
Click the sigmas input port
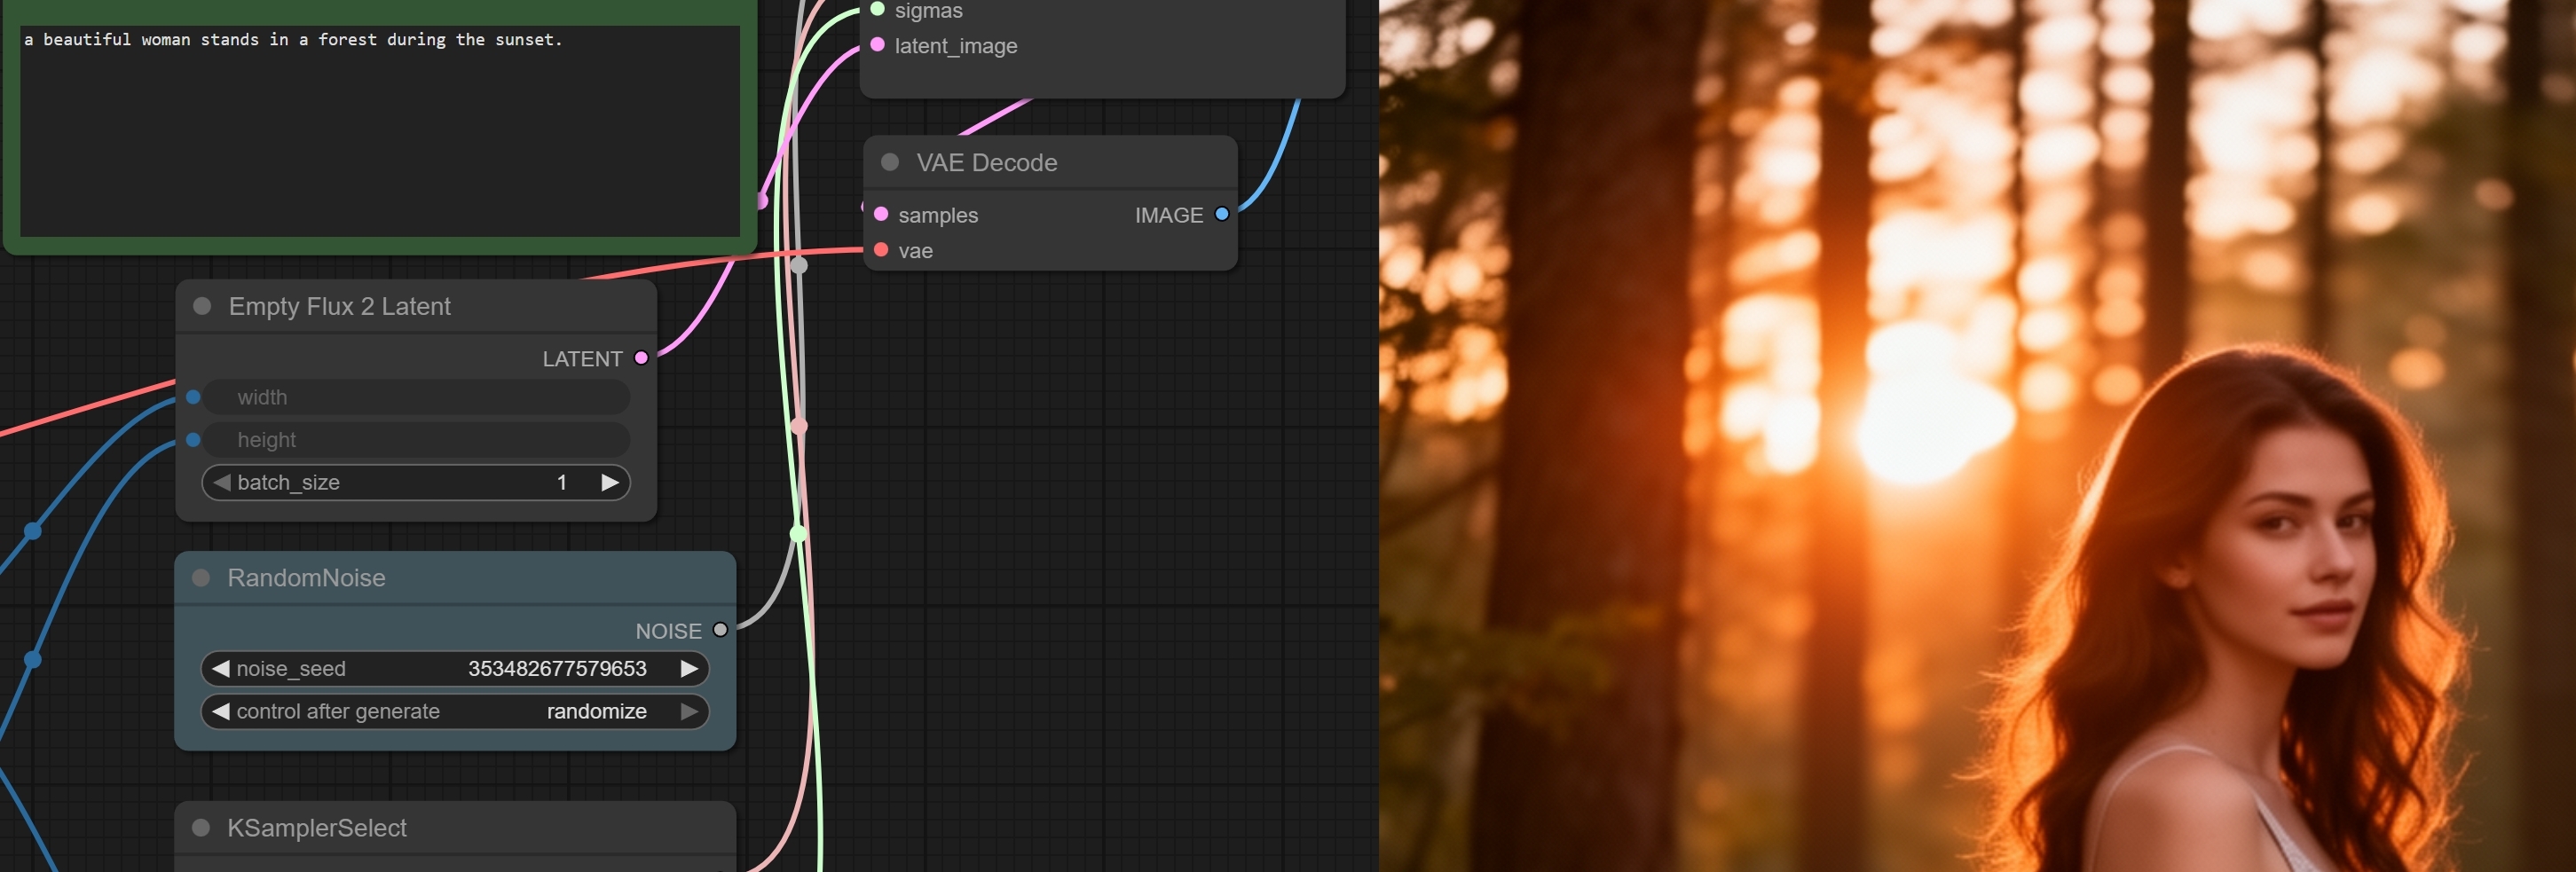(x=877, y=10)
